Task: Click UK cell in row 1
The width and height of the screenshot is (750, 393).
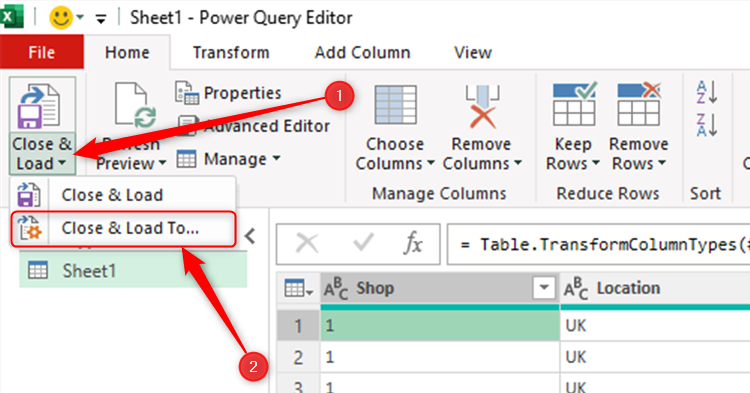Action: coord(655,326)
